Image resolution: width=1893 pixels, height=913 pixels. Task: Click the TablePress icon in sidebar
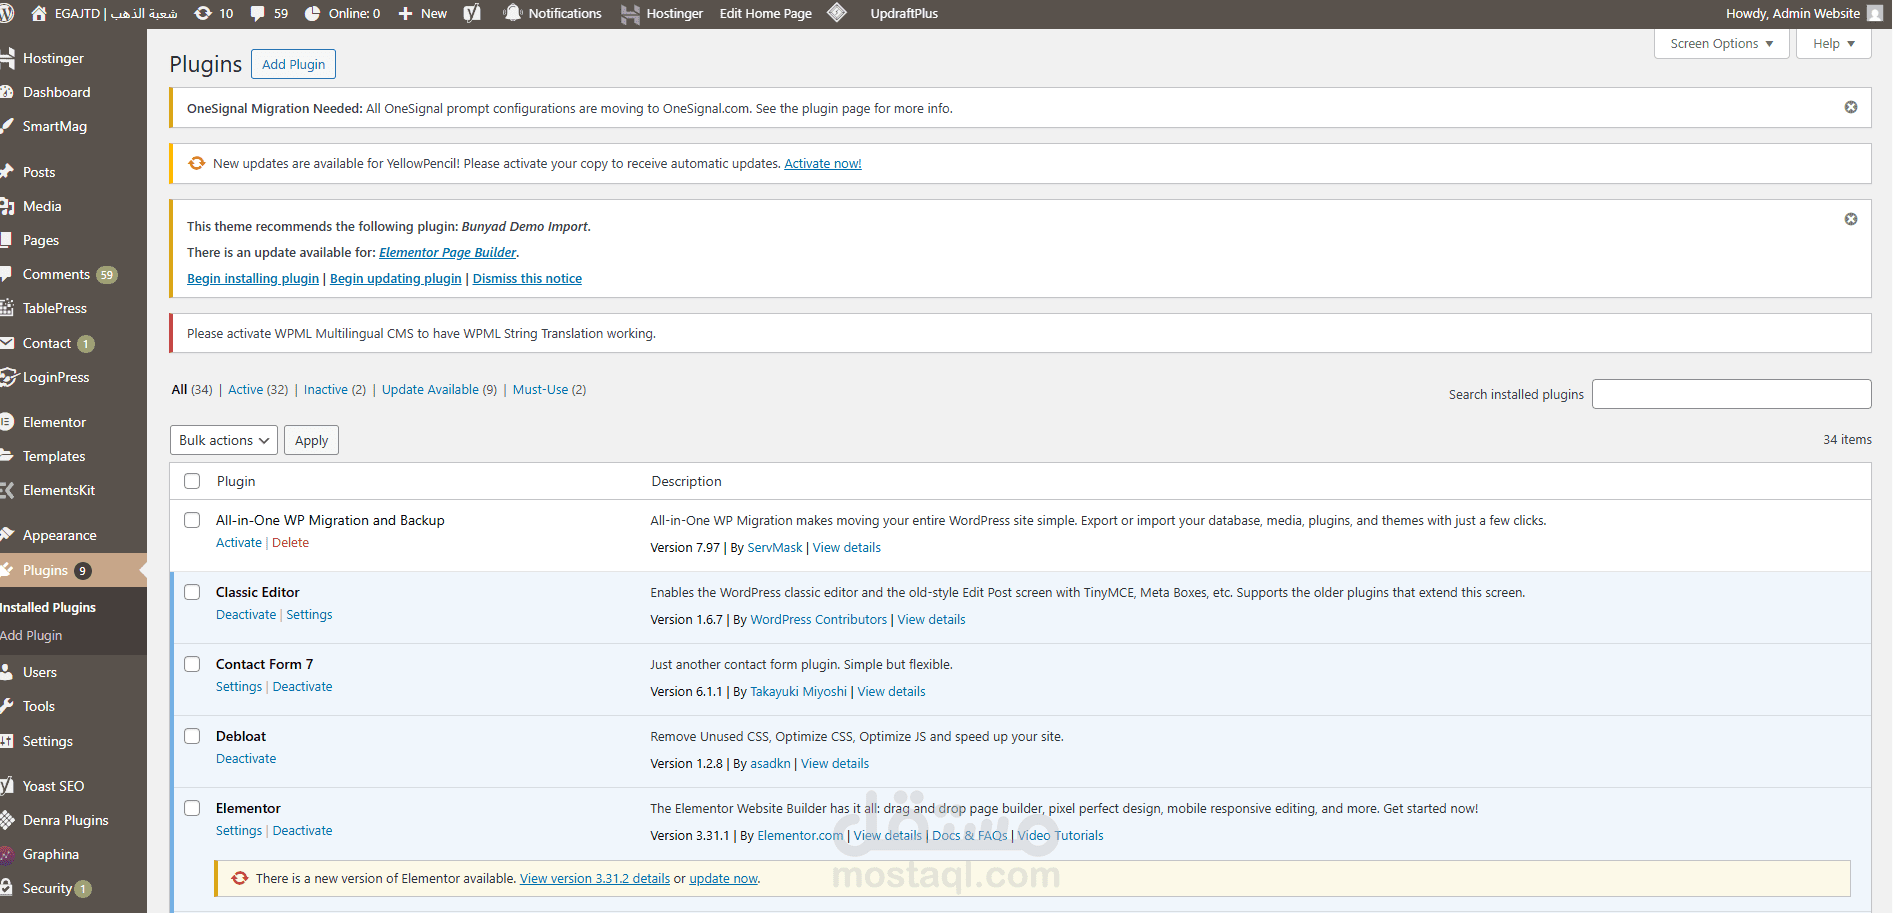tap(7, 308)
